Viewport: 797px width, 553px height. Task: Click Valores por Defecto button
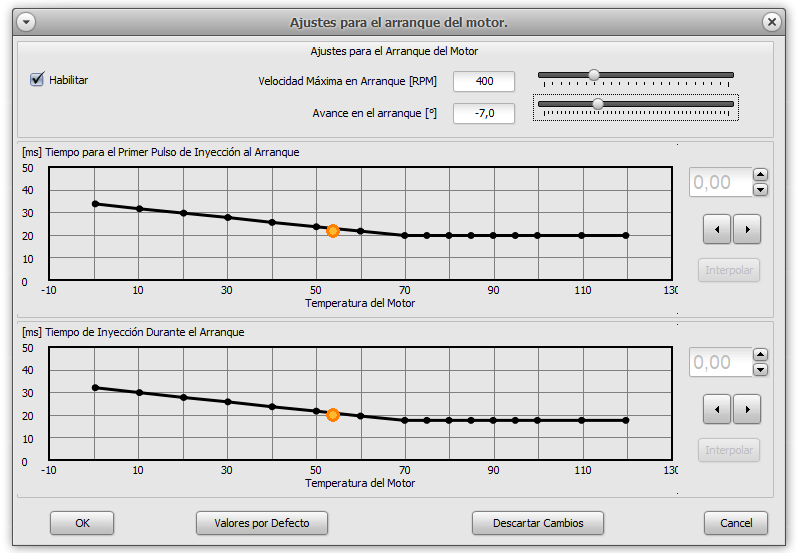pos(262,523)
